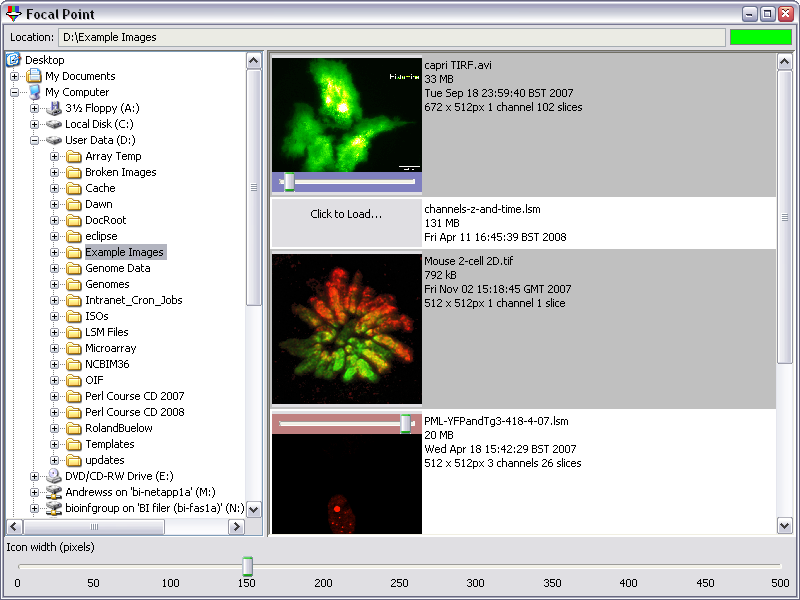Click the Icon width slider handle
Viewport: 800px width, 600px height.
click(x=247, y=566)
